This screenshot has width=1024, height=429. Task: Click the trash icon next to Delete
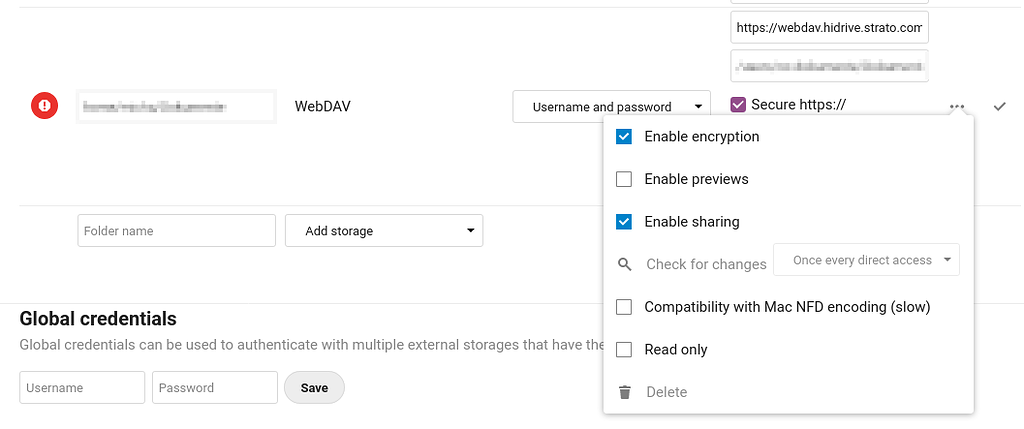click(x=625, y=392)
